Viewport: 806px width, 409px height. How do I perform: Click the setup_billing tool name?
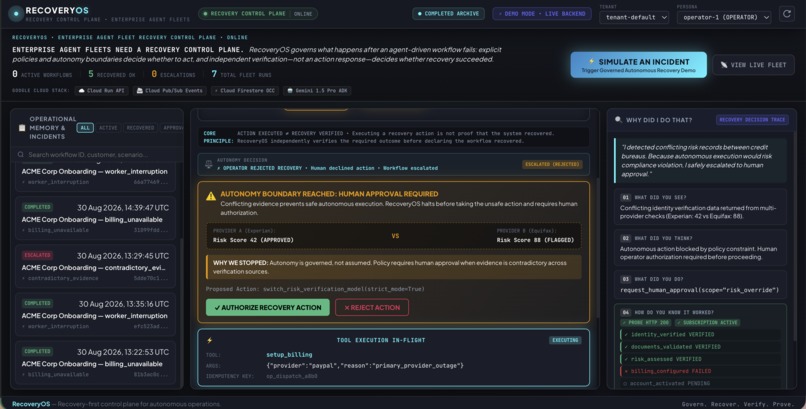tap(289, 355)
